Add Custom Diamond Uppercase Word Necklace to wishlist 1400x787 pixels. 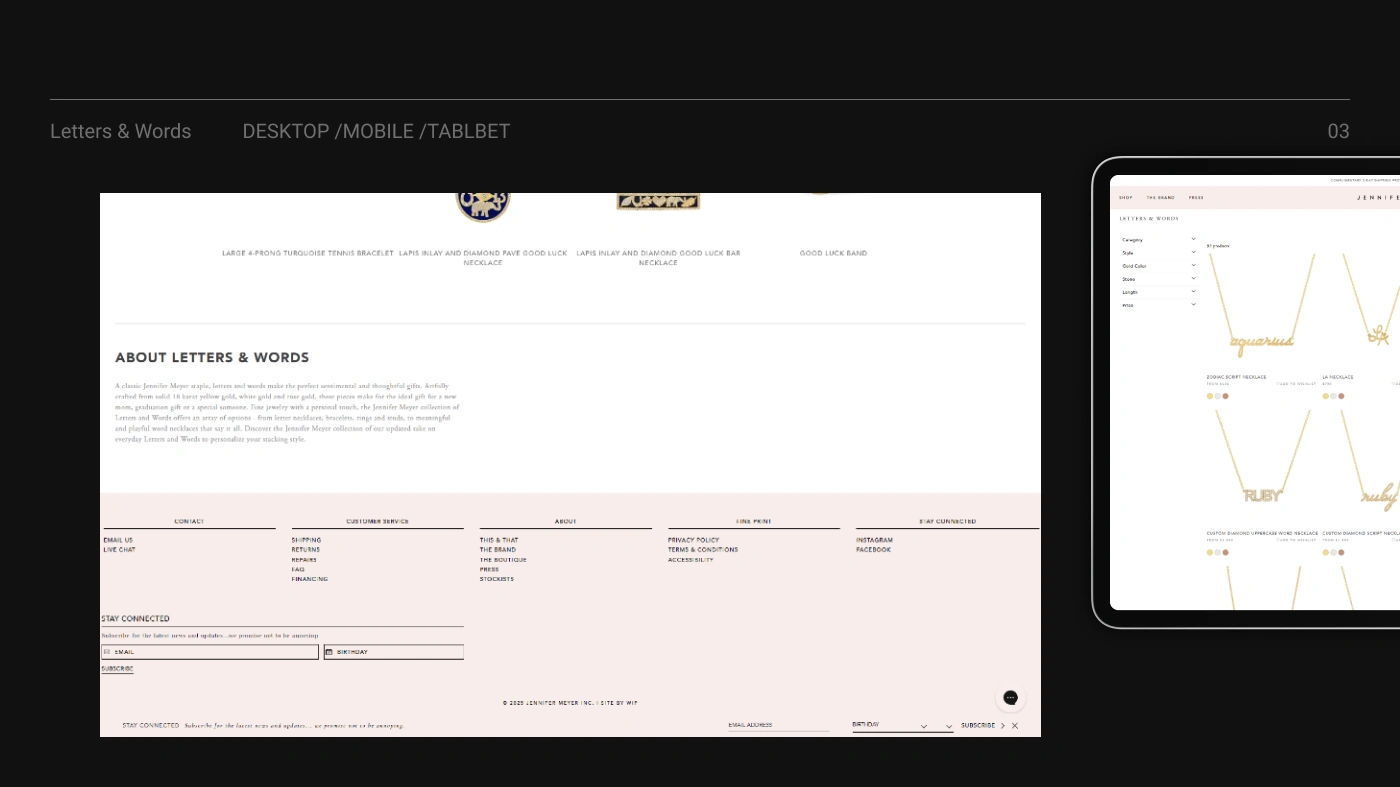1297,540
